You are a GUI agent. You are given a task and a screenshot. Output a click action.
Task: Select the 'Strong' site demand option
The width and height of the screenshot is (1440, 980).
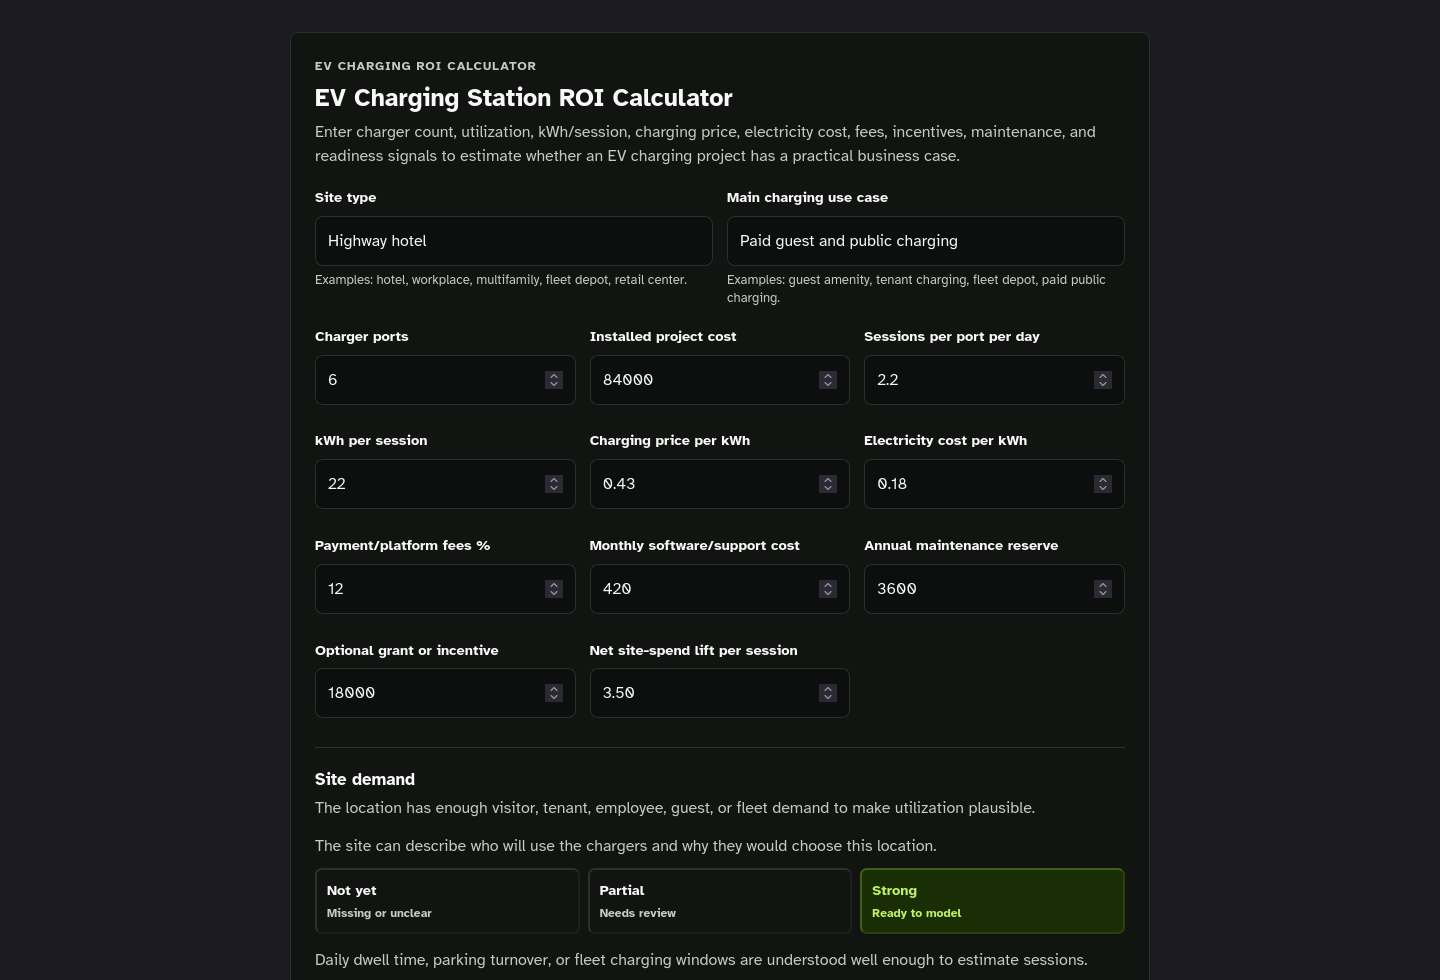(992, 901)
